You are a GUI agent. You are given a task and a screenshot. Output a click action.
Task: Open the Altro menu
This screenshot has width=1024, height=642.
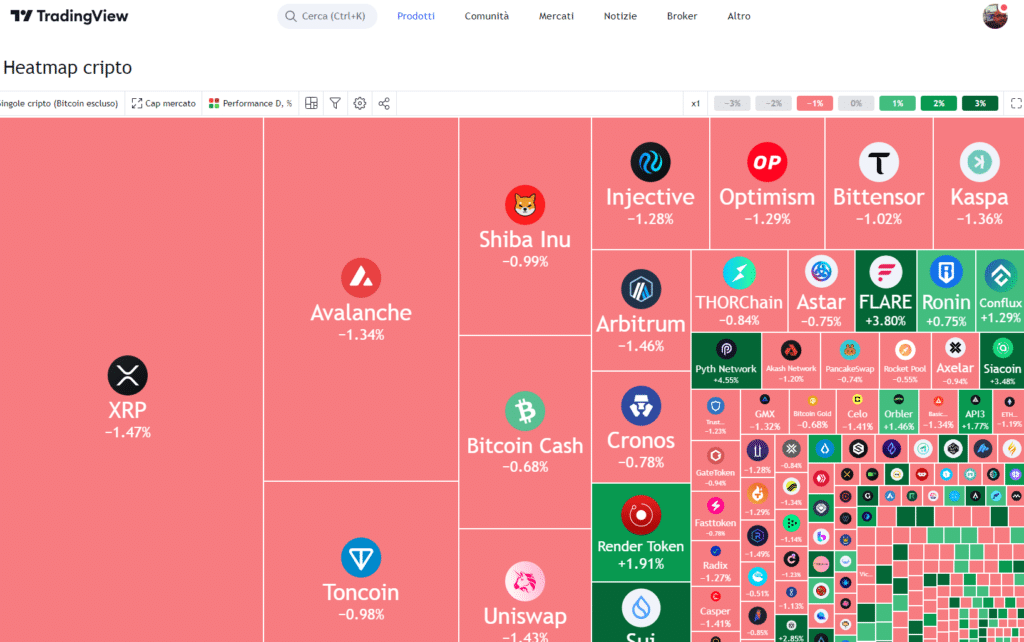739,16
